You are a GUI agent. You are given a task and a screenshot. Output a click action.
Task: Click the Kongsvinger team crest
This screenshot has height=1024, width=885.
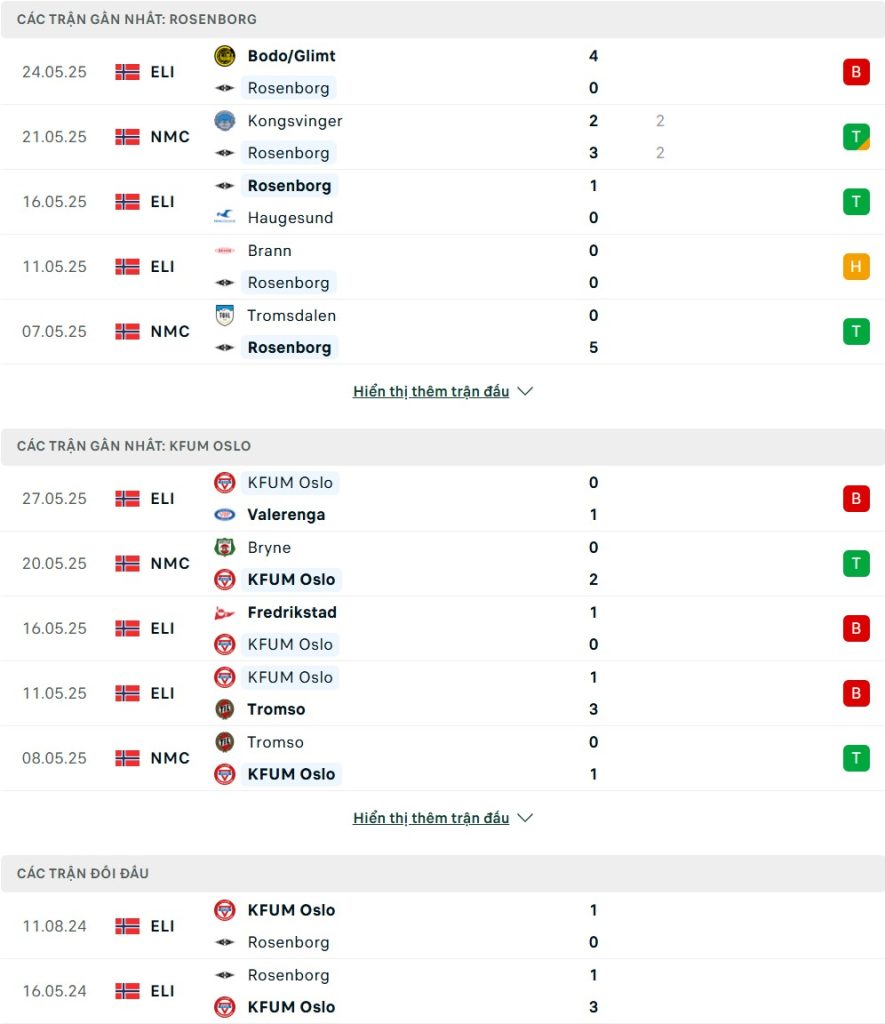click(225, 121)
